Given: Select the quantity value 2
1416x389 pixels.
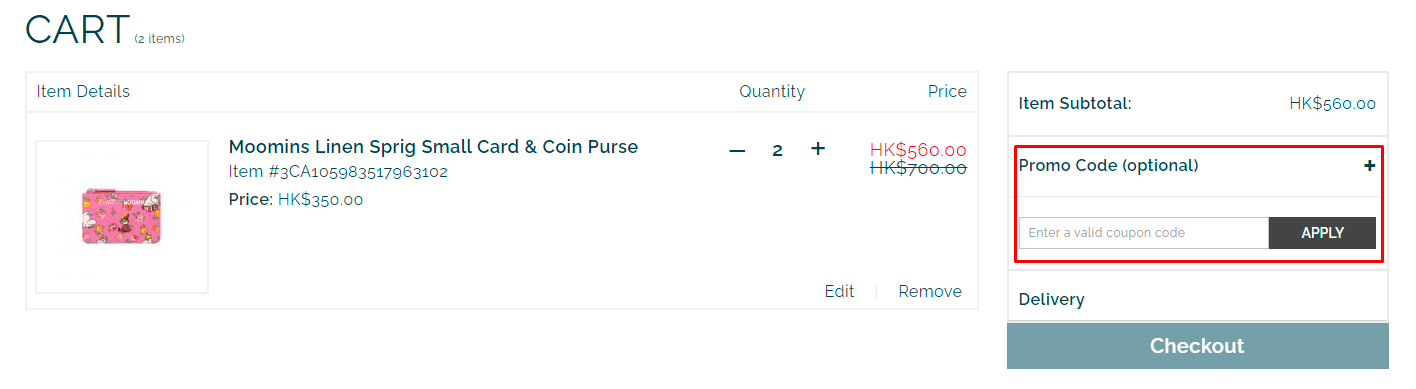Looking at the screenshot, I should [777, 151].
